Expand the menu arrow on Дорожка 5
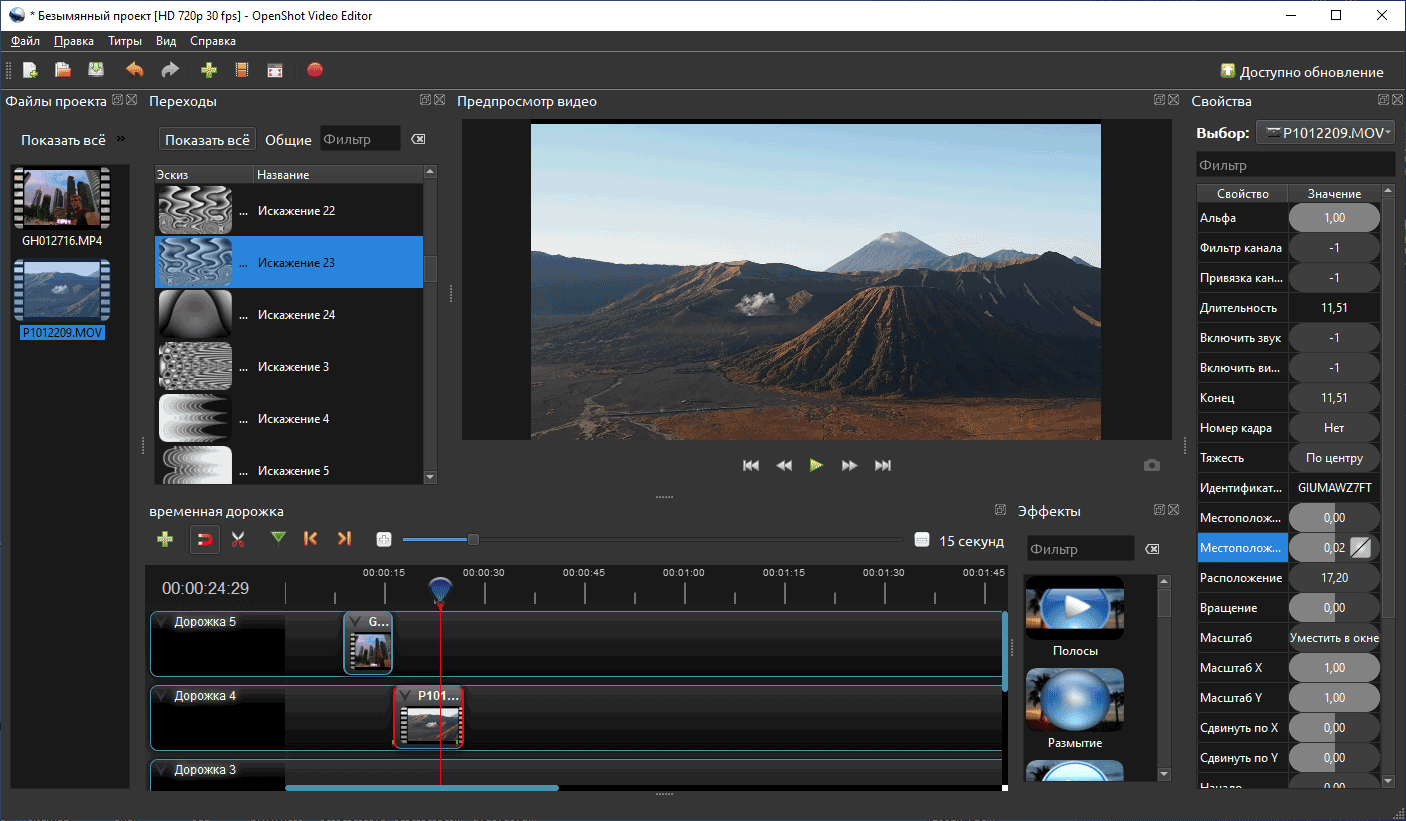 click(x=163, y=622)
